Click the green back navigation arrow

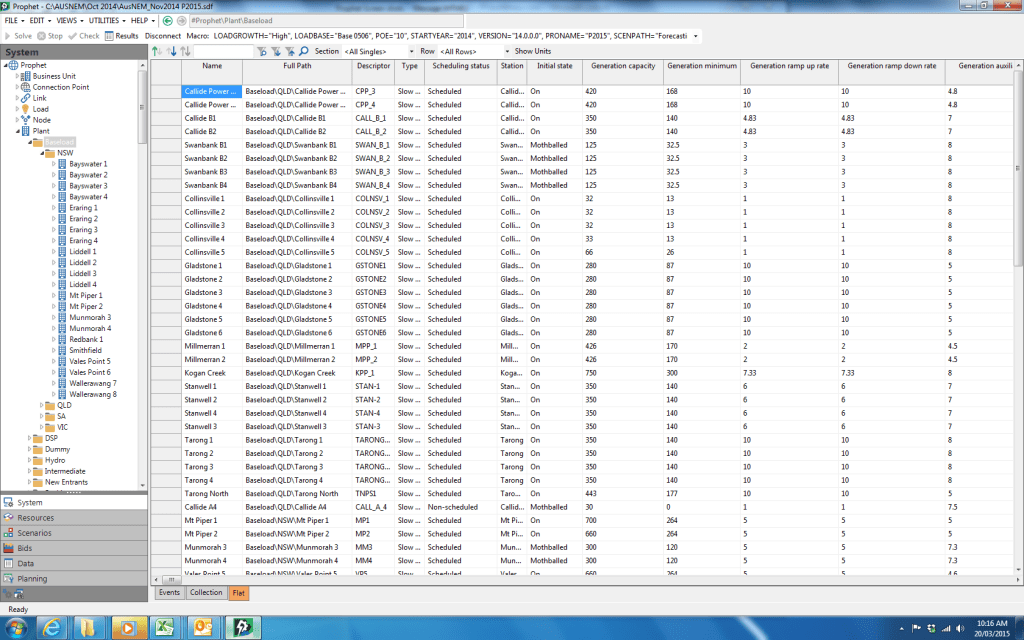(x=168, y=20)
